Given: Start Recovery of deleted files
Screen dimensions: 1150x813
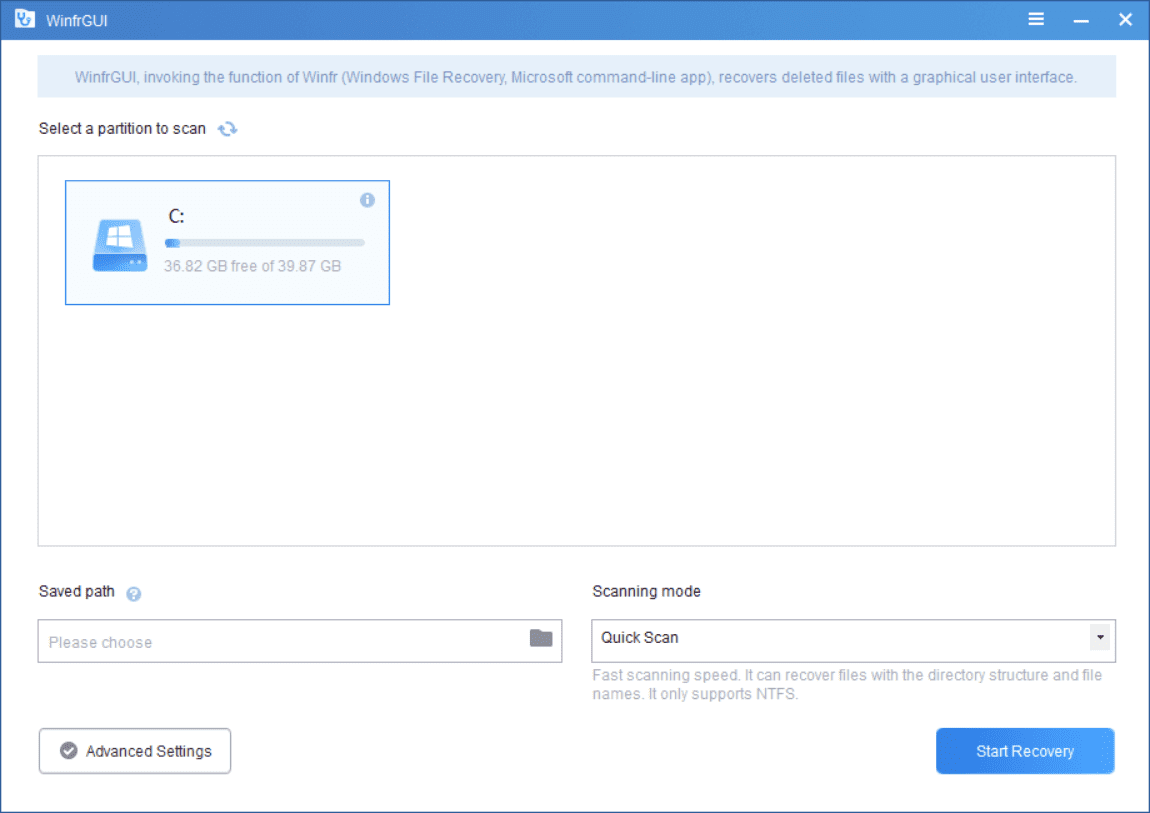Looking at the screenshot, I should pos(1025,751).
